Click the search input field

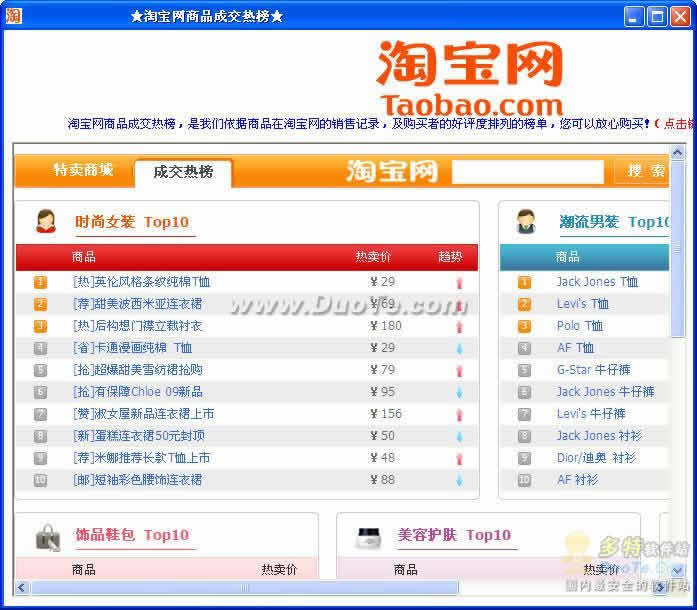pyautogui.click(x=528, y=172)
